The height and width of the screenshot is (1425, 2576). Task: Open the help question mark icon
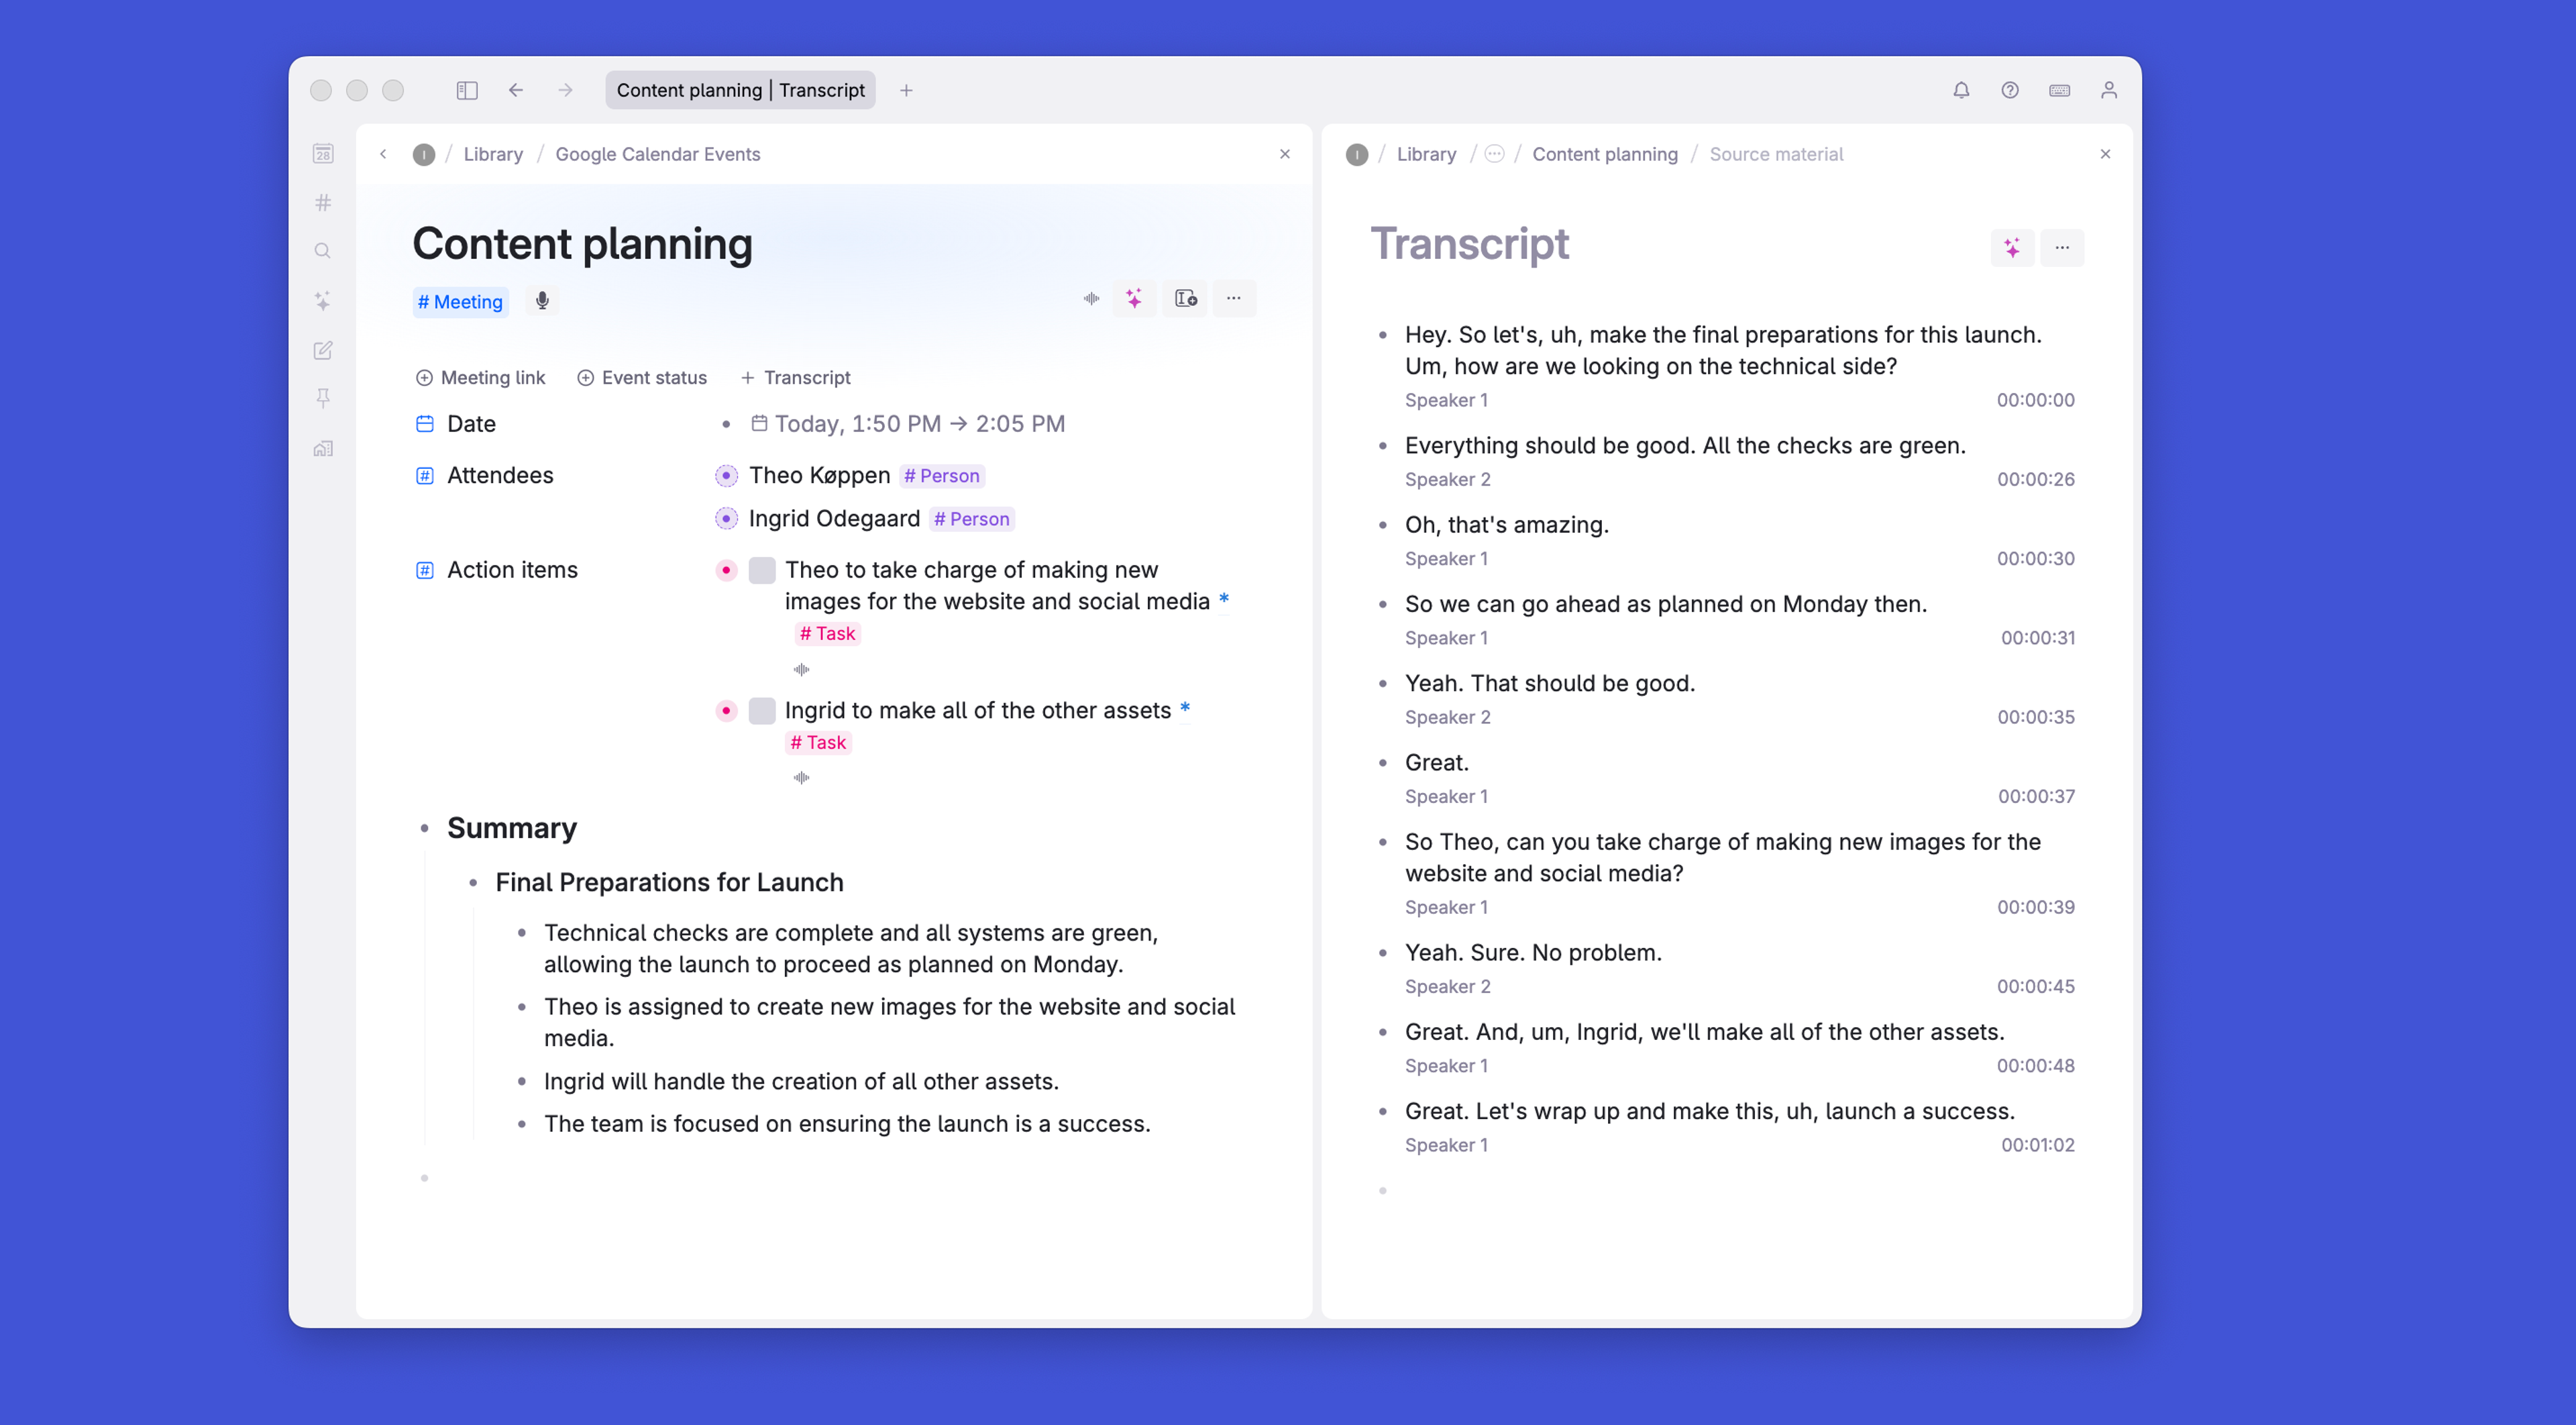[2010, 90]
